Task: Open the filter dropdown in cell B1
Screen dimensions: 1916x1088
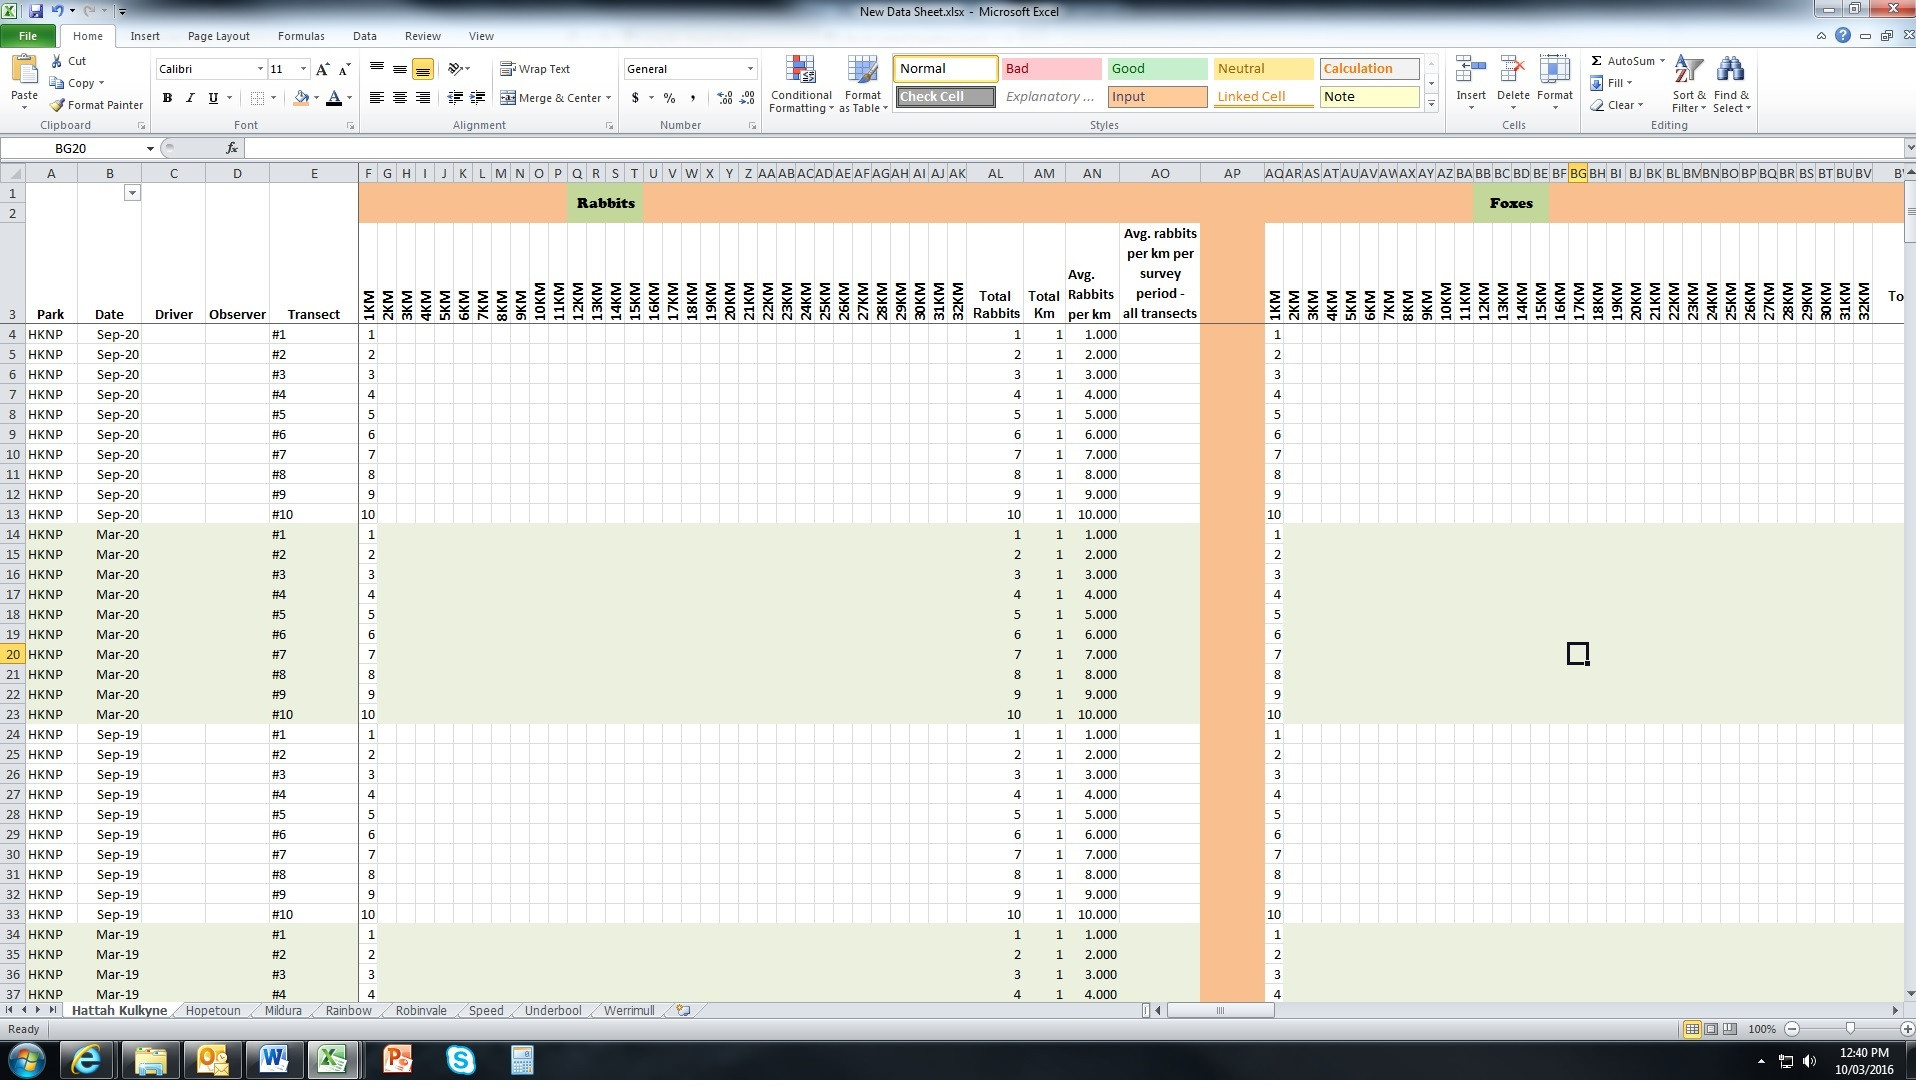Action: [x=132, y=193]
